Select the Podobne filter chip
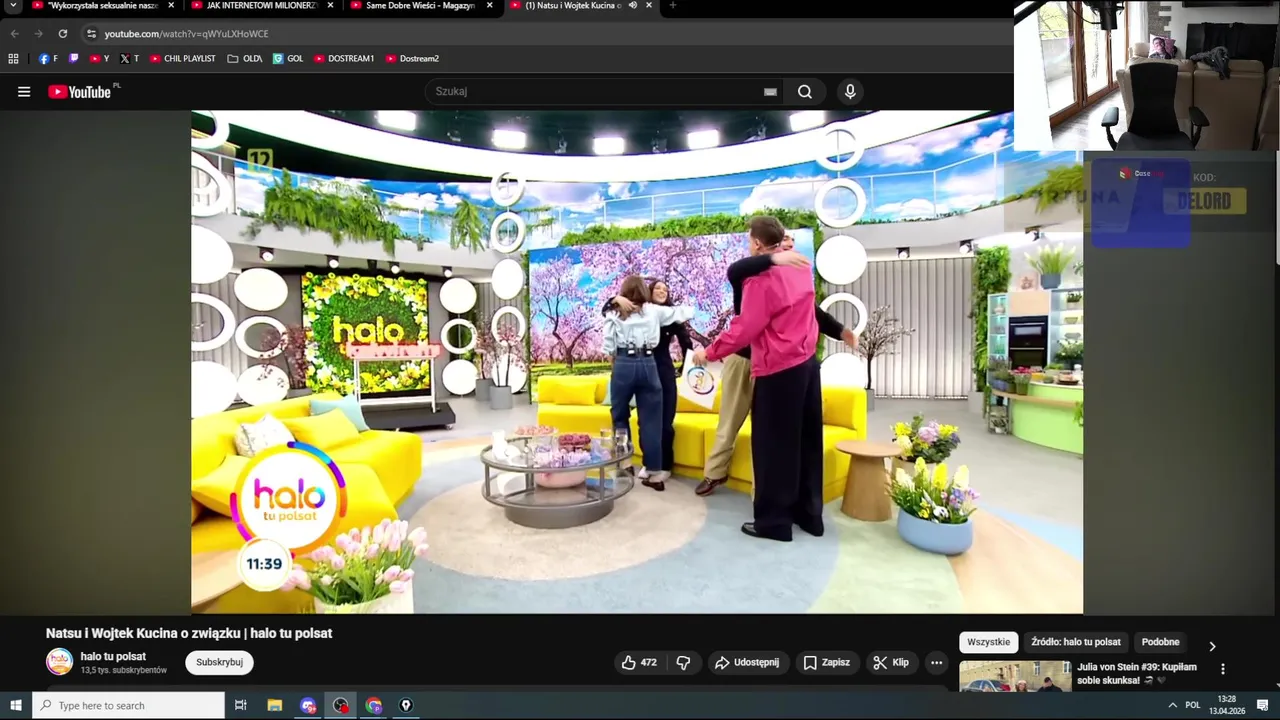Viewport: 1280px width, 720px height. pos(1160,642)
